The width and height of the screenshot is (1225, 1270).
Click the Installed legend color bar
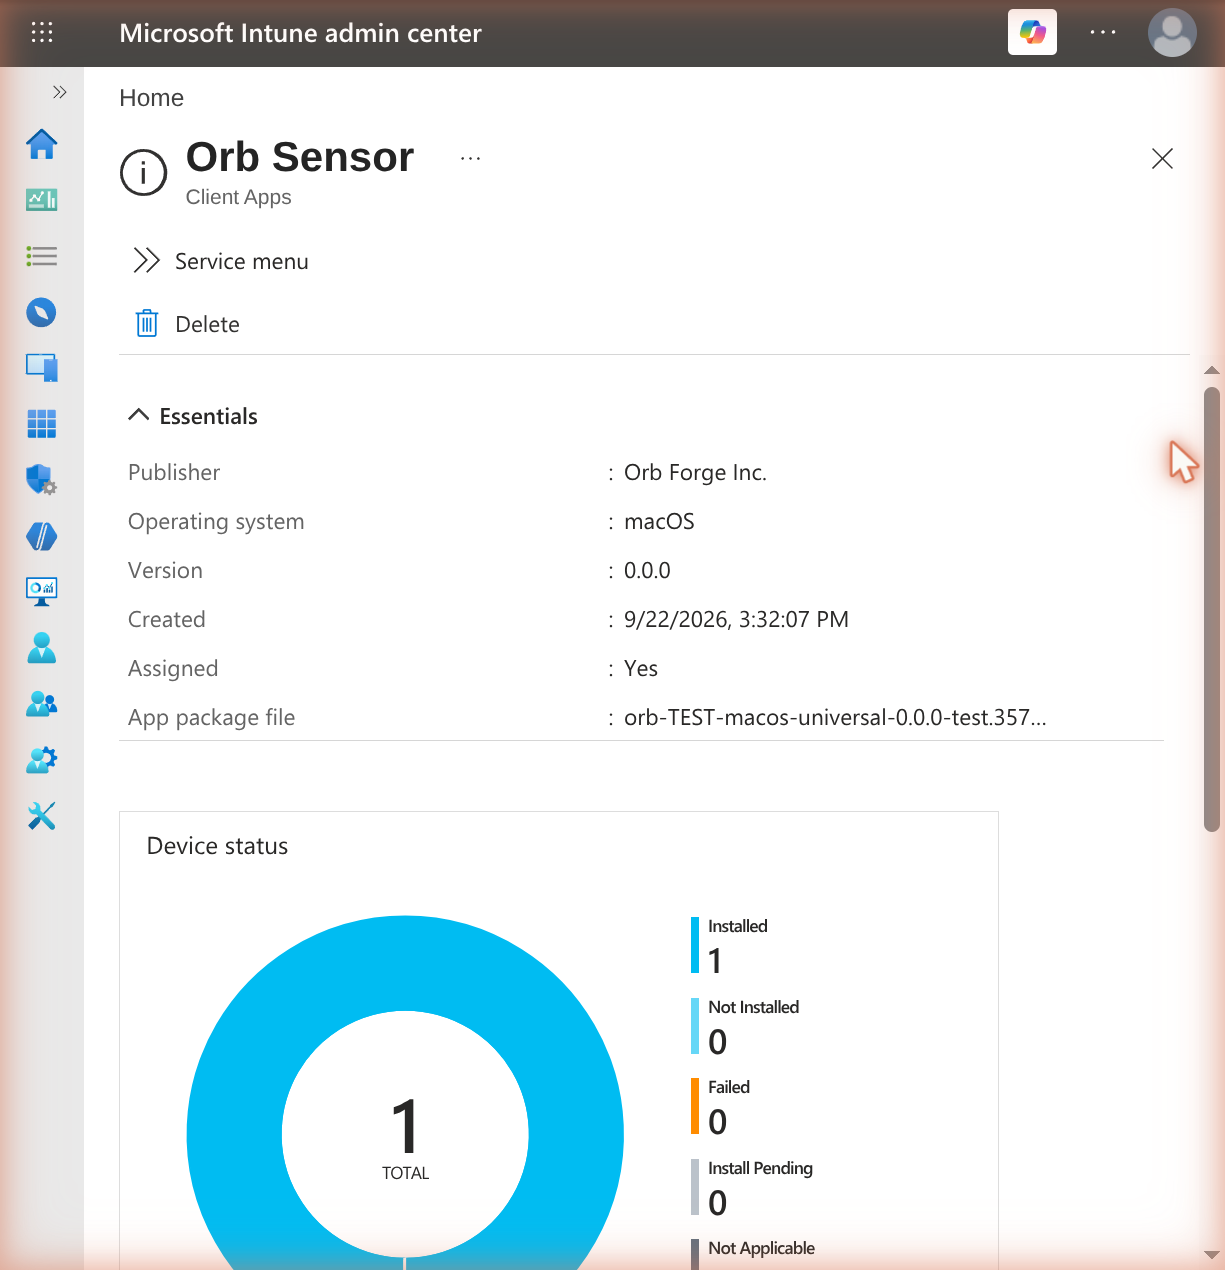[x=695, y=945]
